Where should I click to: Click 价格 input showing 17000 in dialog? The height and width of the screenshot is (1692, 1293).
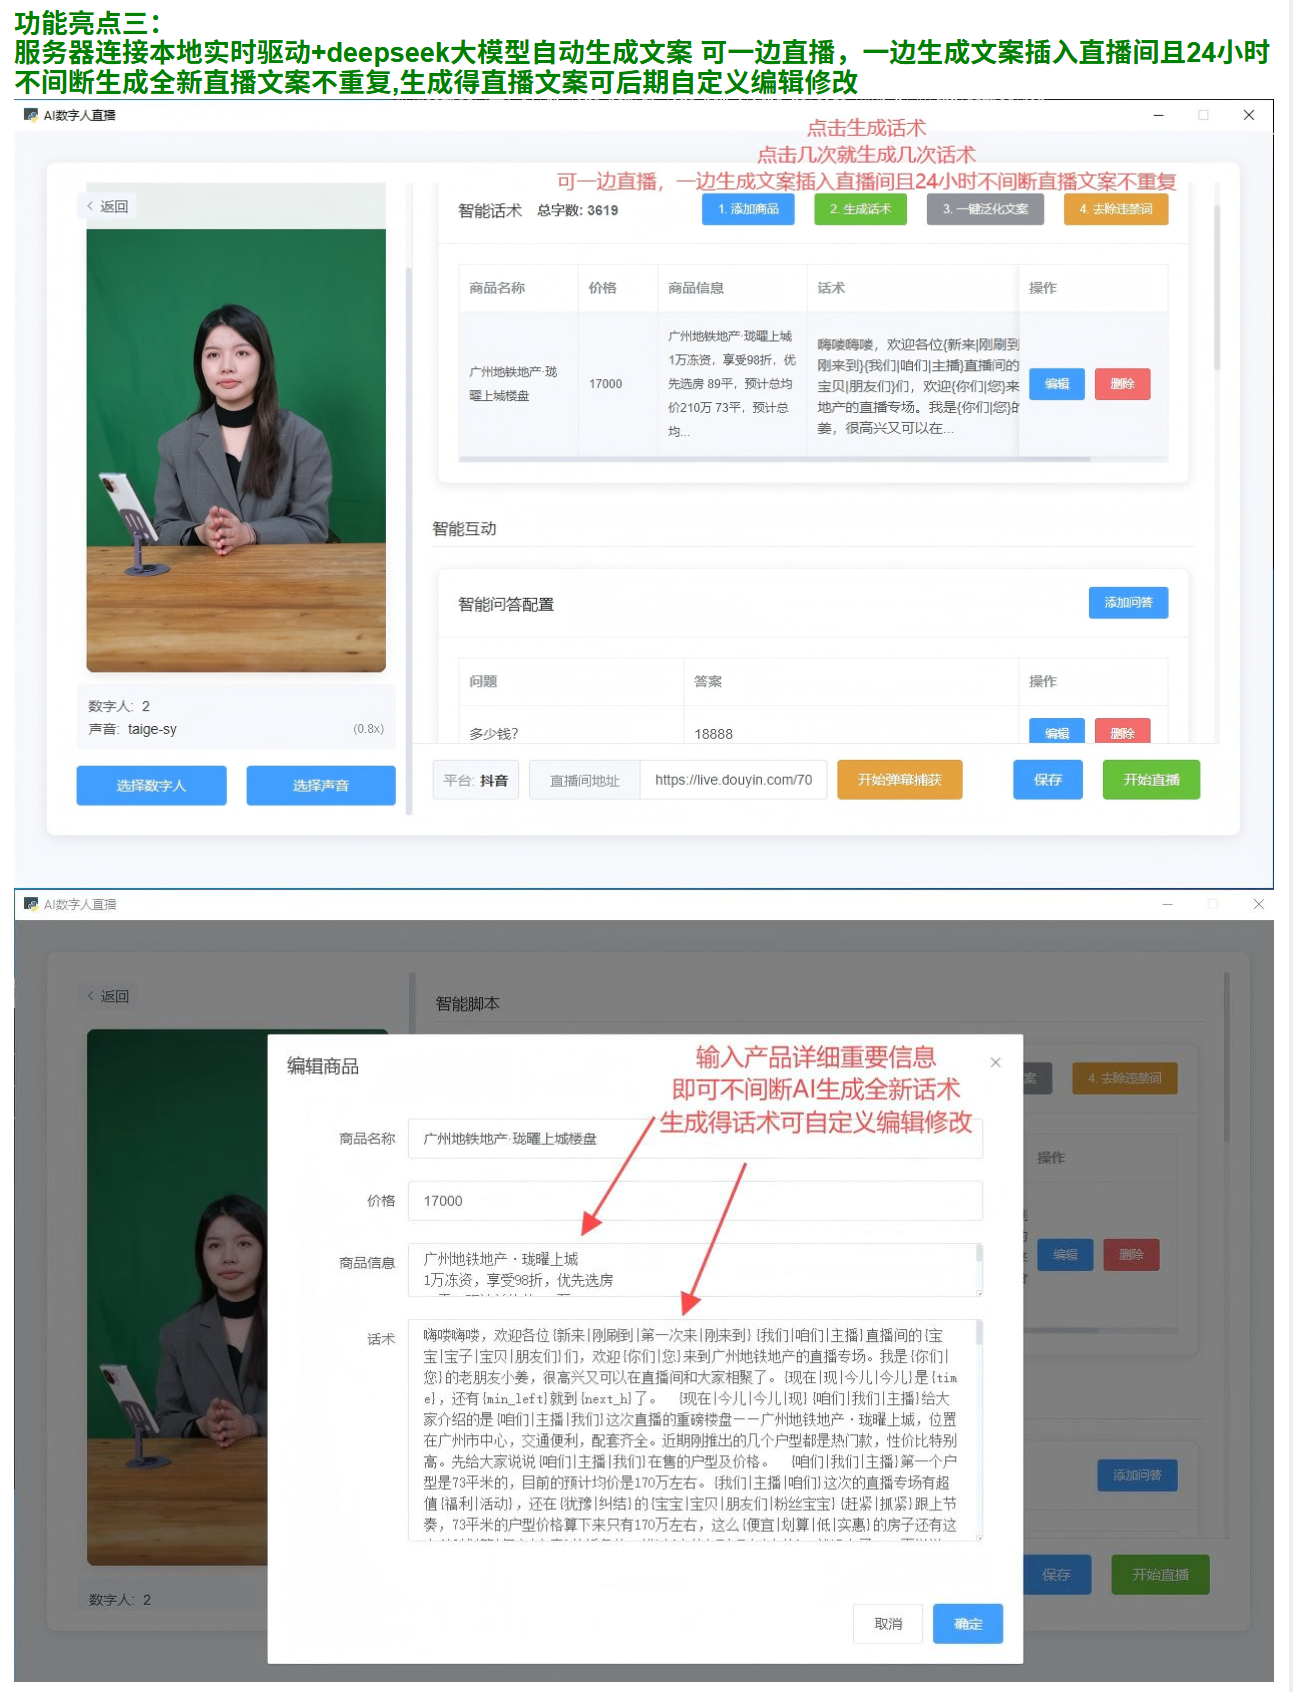tap(695, 1201)
